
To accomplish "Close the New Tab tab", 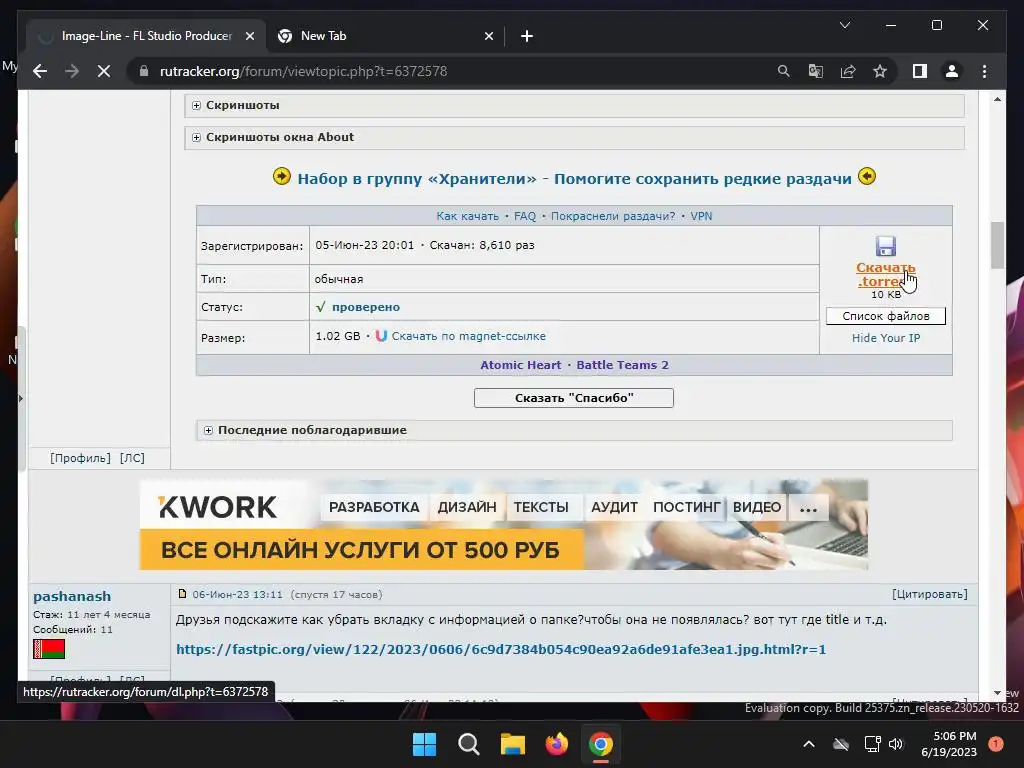I will pos(488,36).
